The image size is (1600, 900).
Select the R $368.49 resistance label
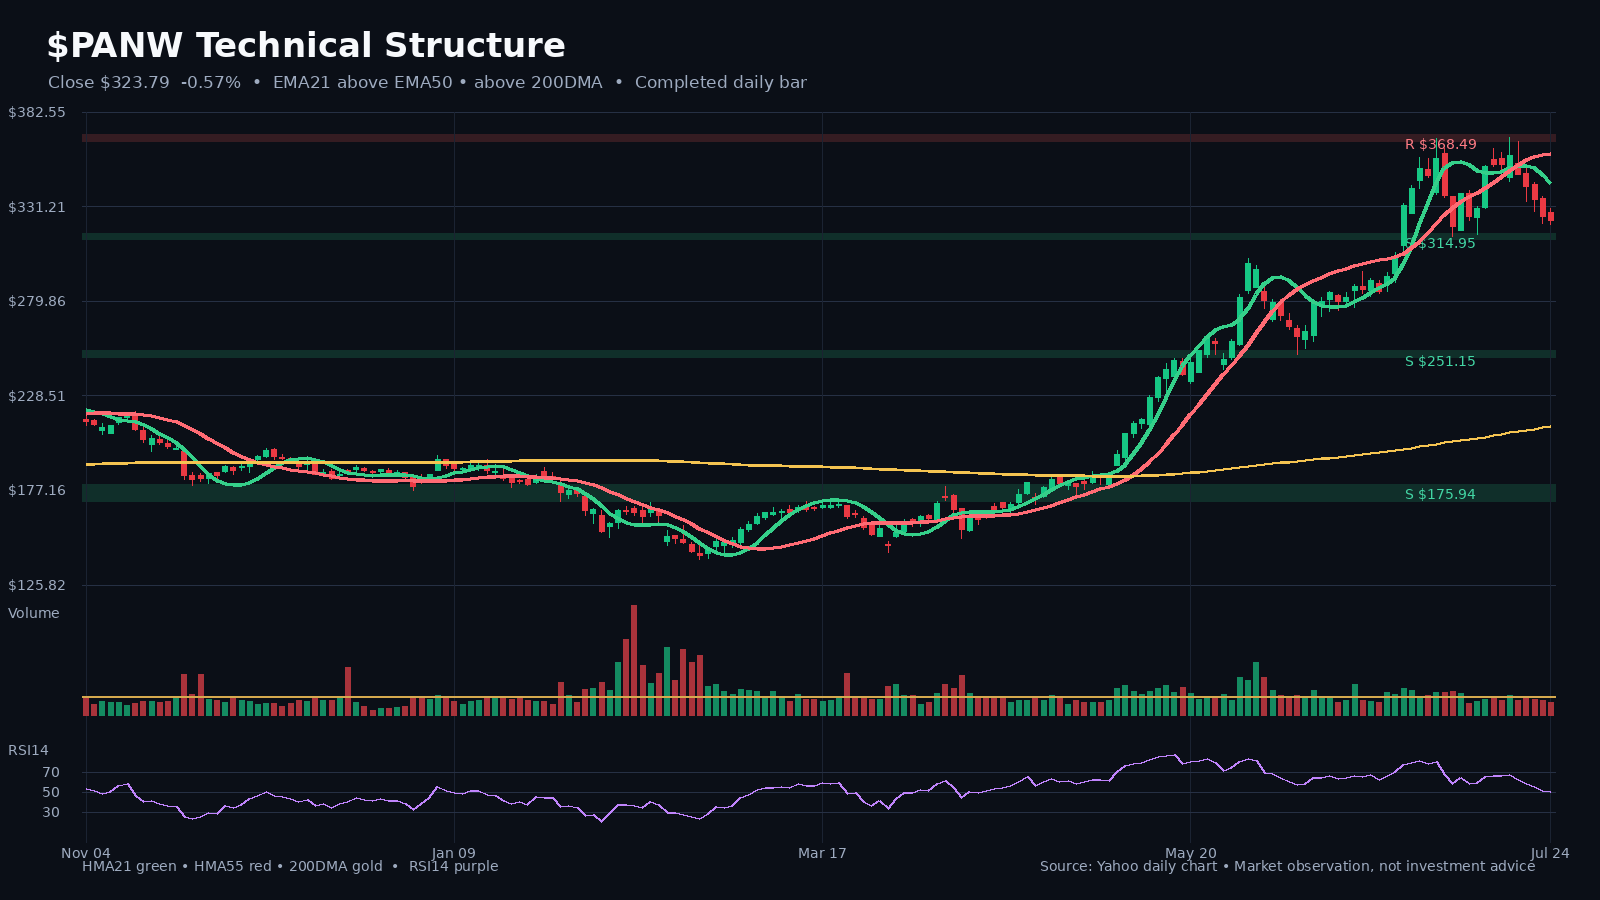coord(1440,145)
